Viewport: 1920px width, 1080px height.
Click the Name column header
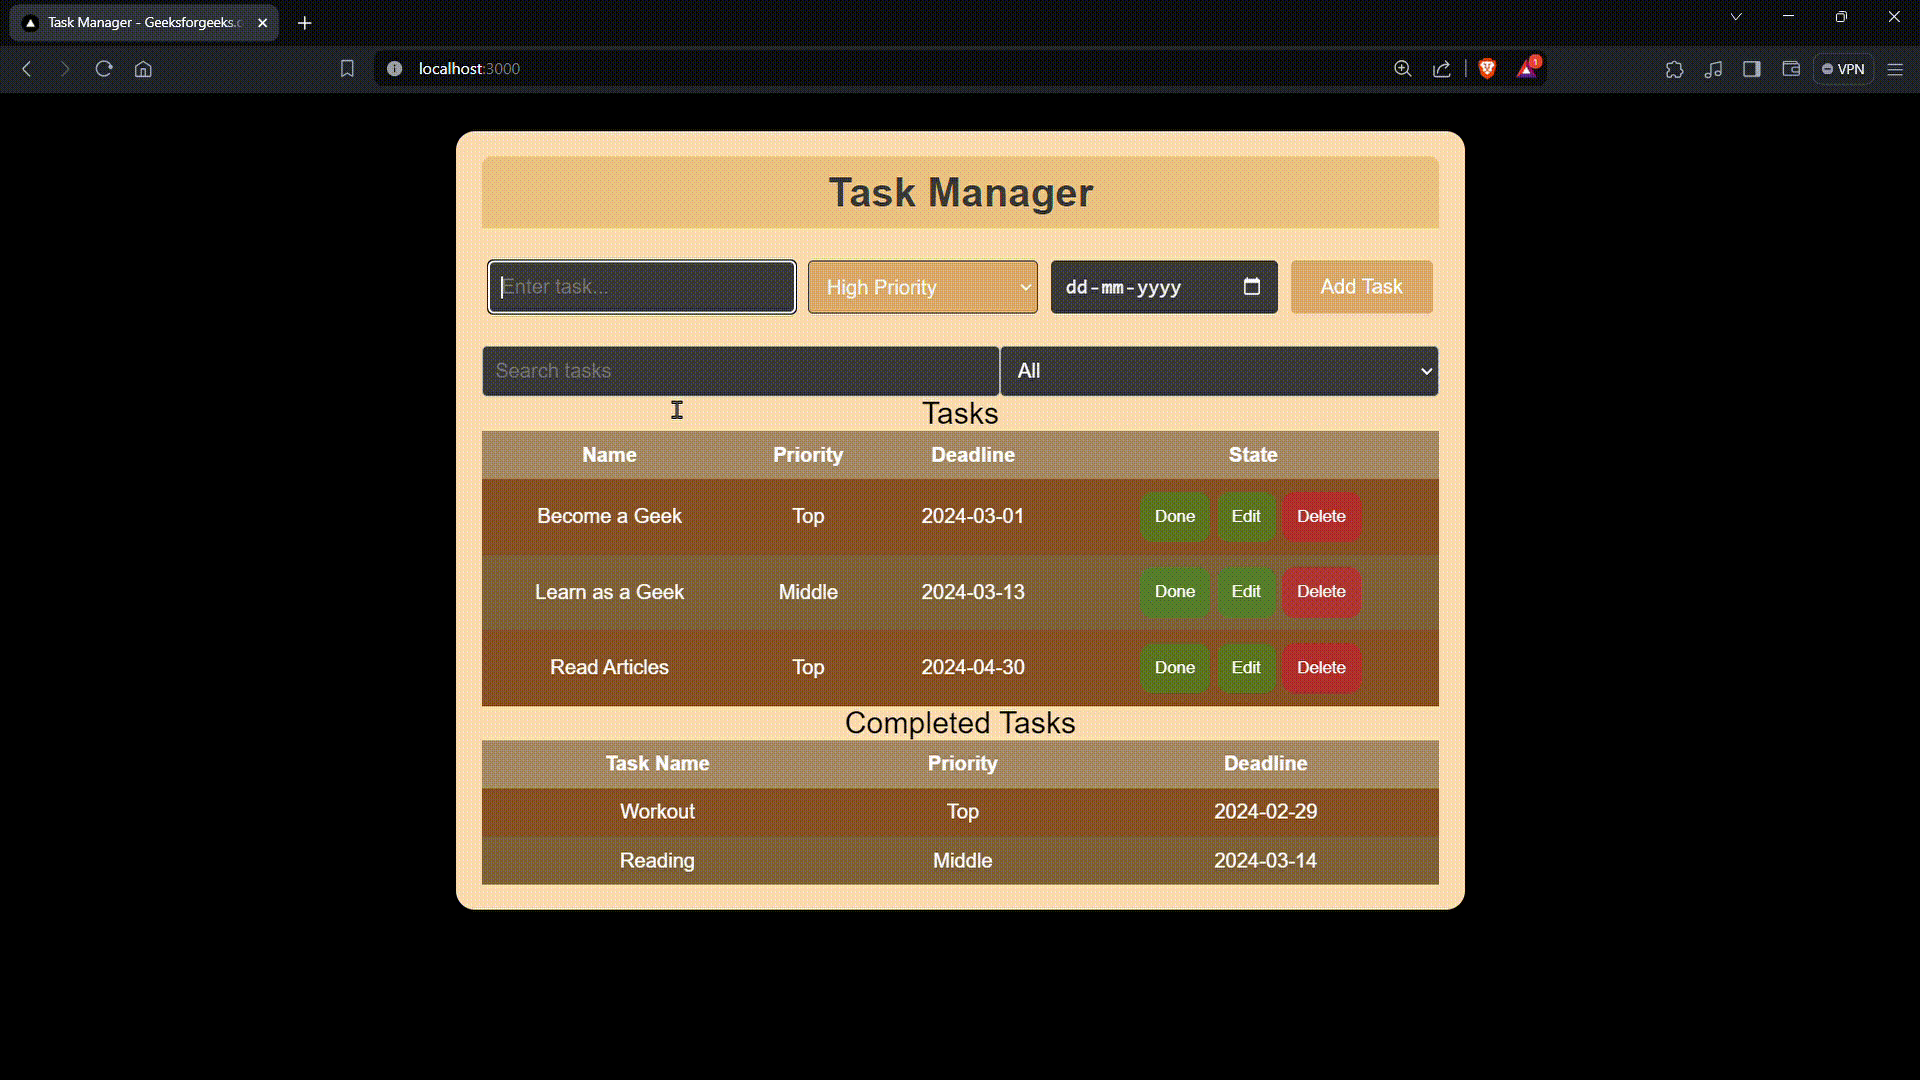(609, 455)
